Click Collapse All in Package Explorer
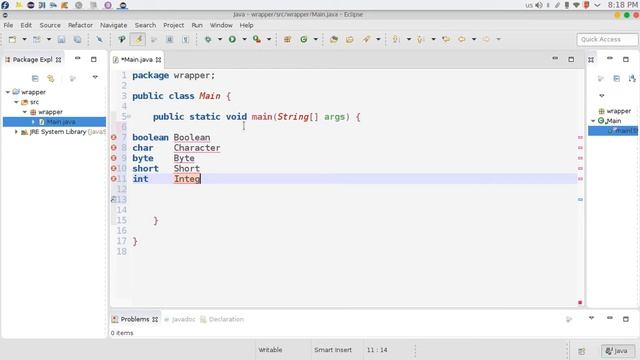640x360 pixels. (35, 78)
